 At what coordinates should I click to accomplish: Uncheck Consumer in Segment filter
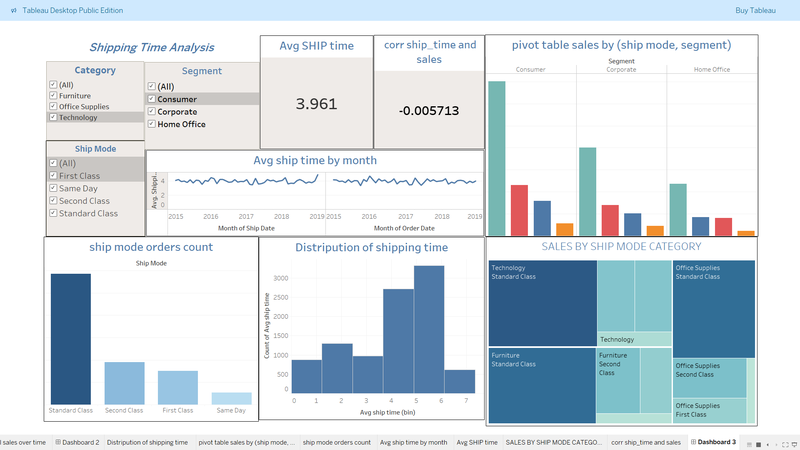[151, 100]
